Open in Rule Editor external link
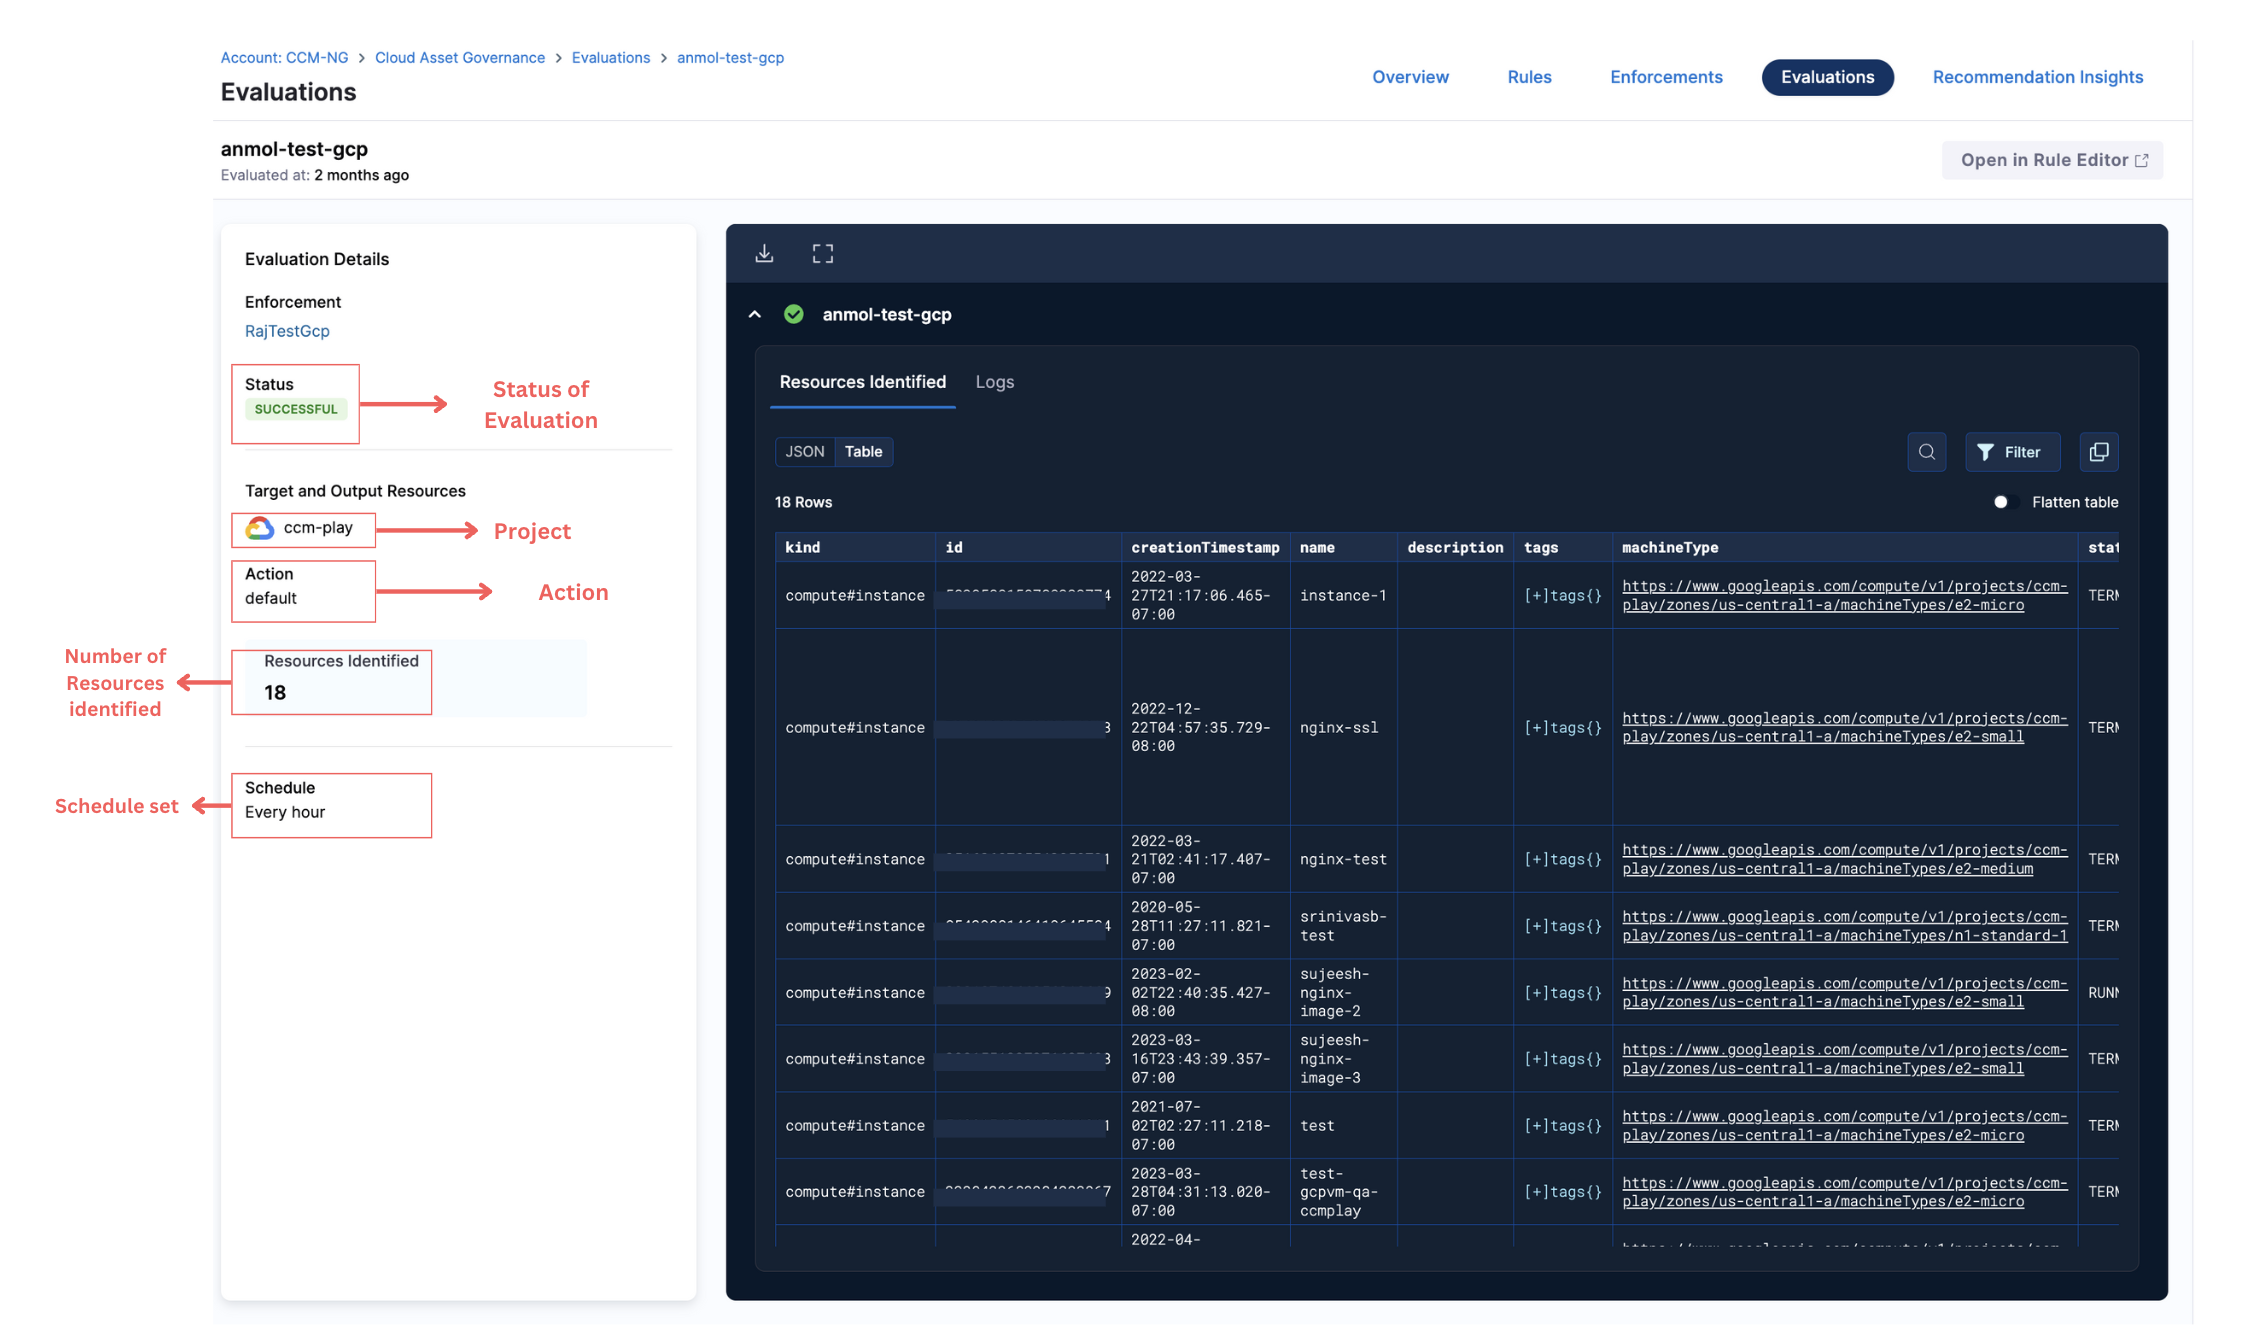This screenshot has height=1342, width=2244. (x=2052, y=160)
